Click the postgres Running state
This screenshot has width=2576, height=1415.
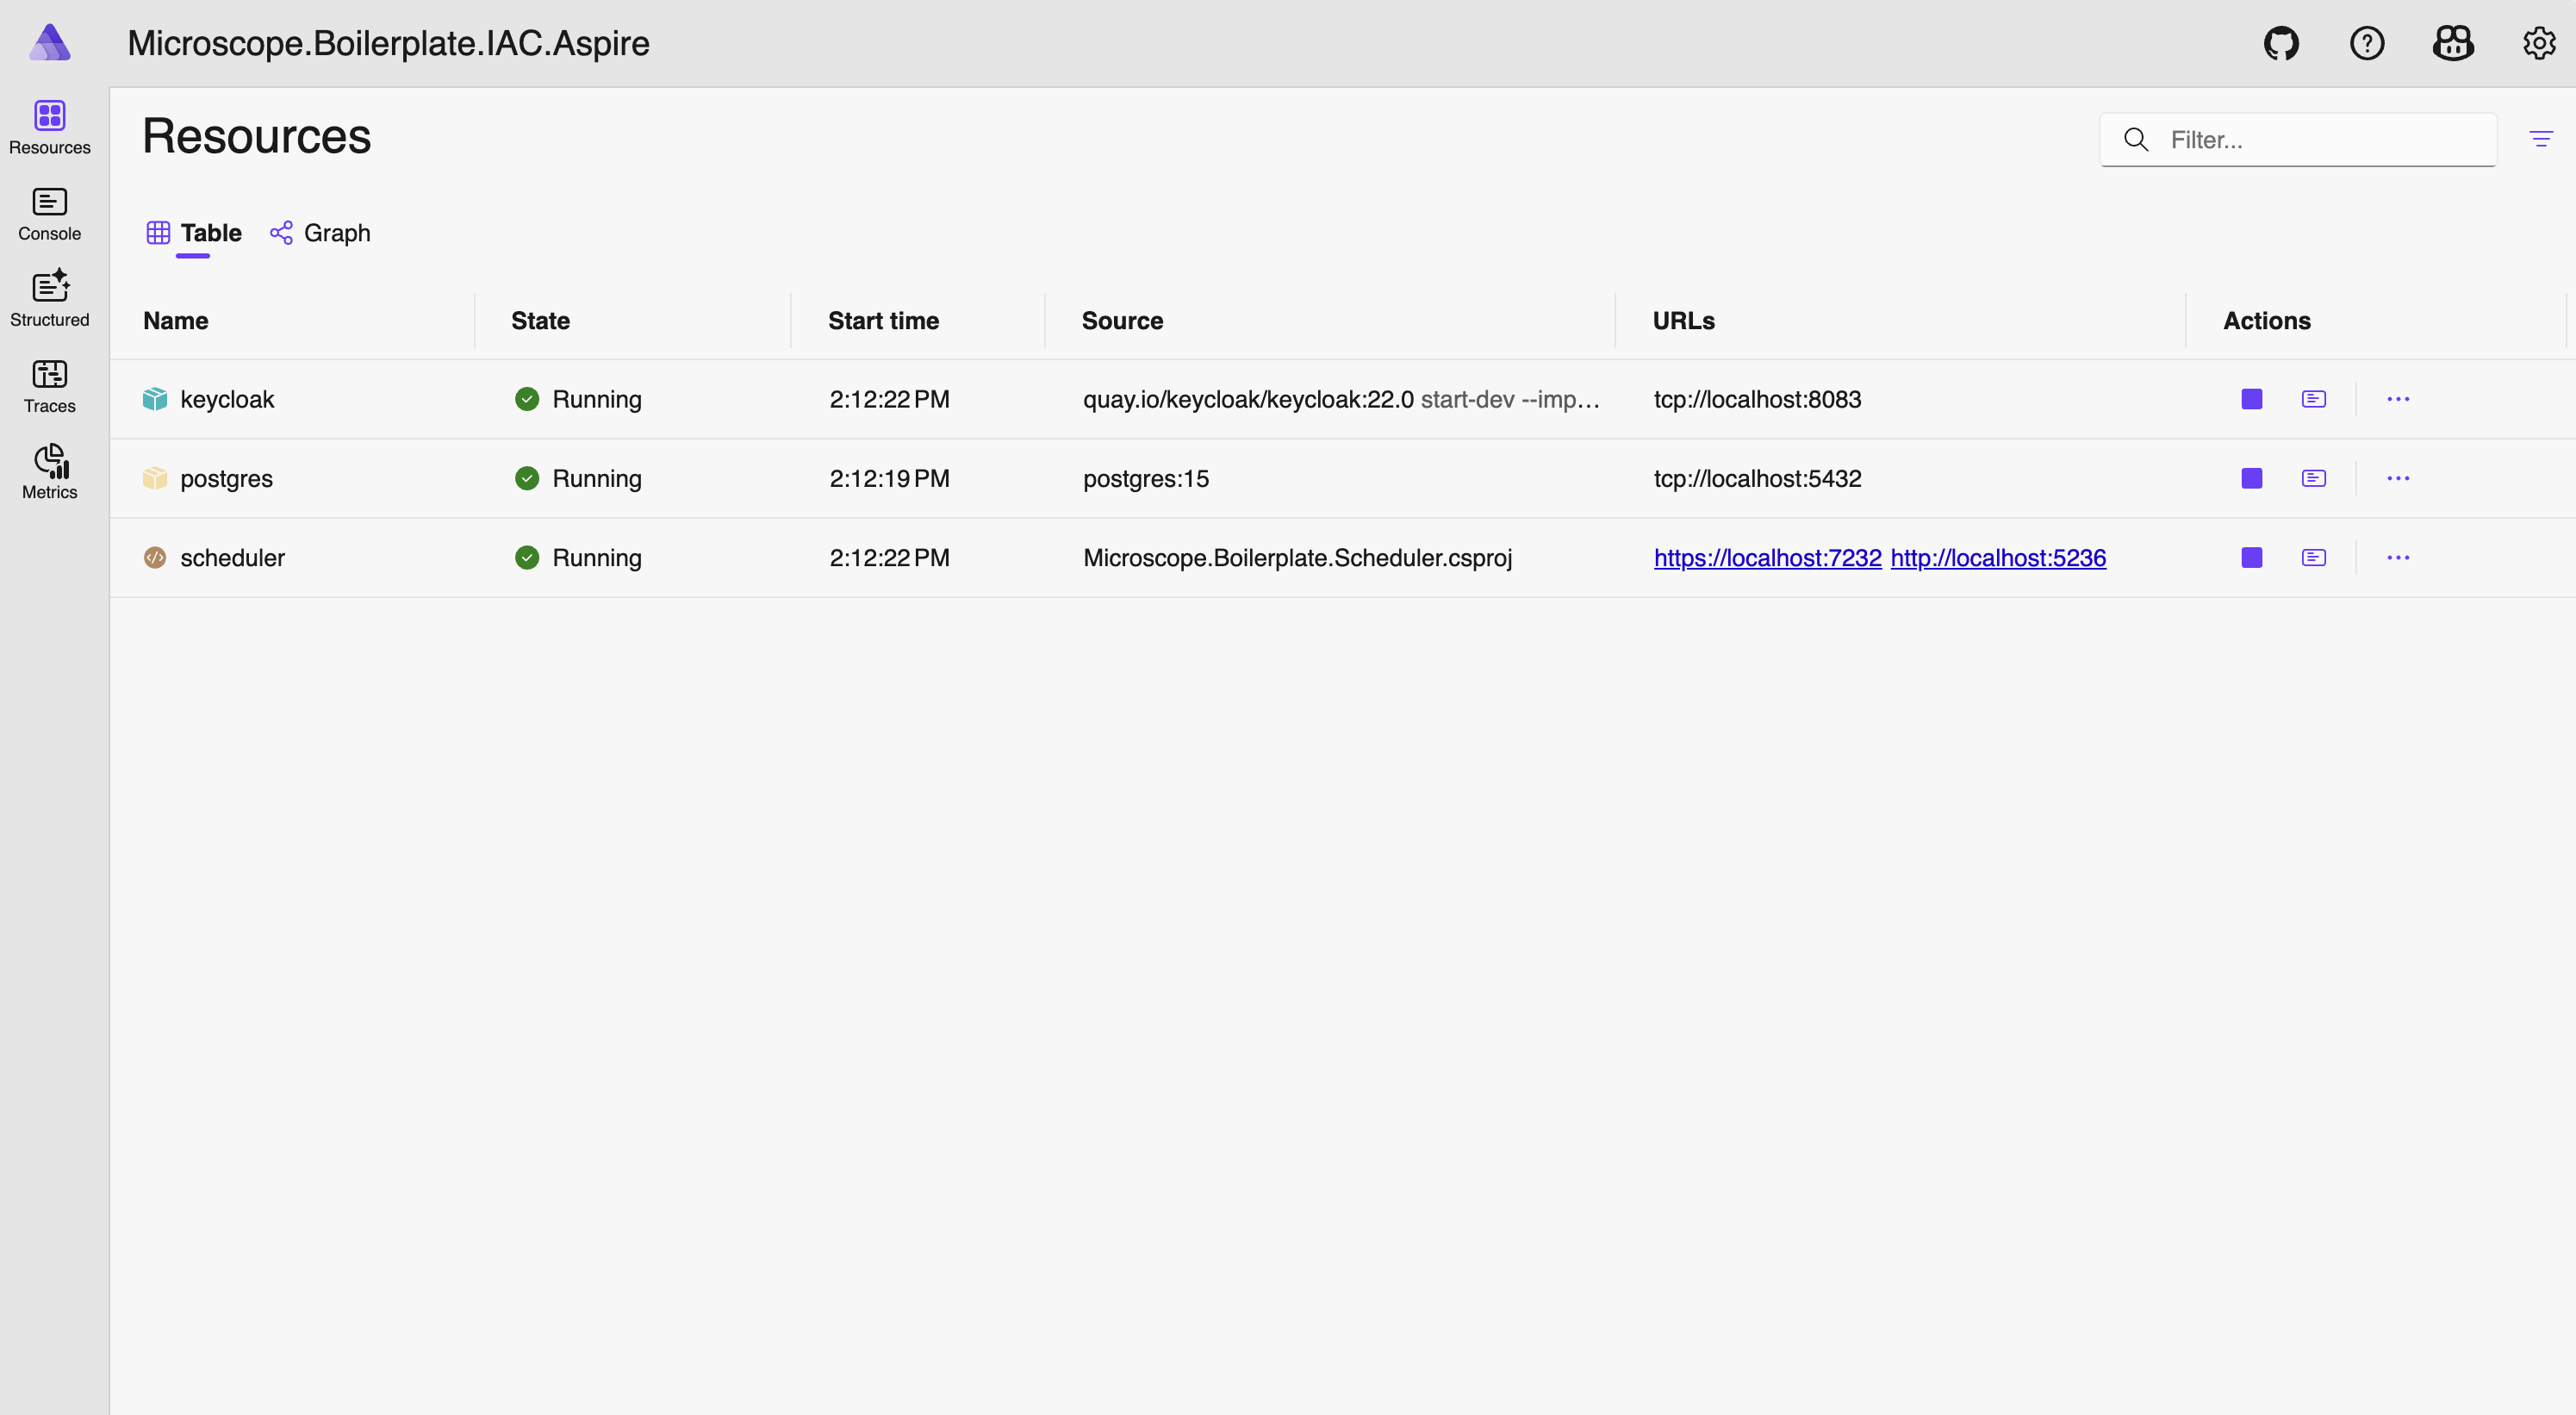tap(578, 478)
